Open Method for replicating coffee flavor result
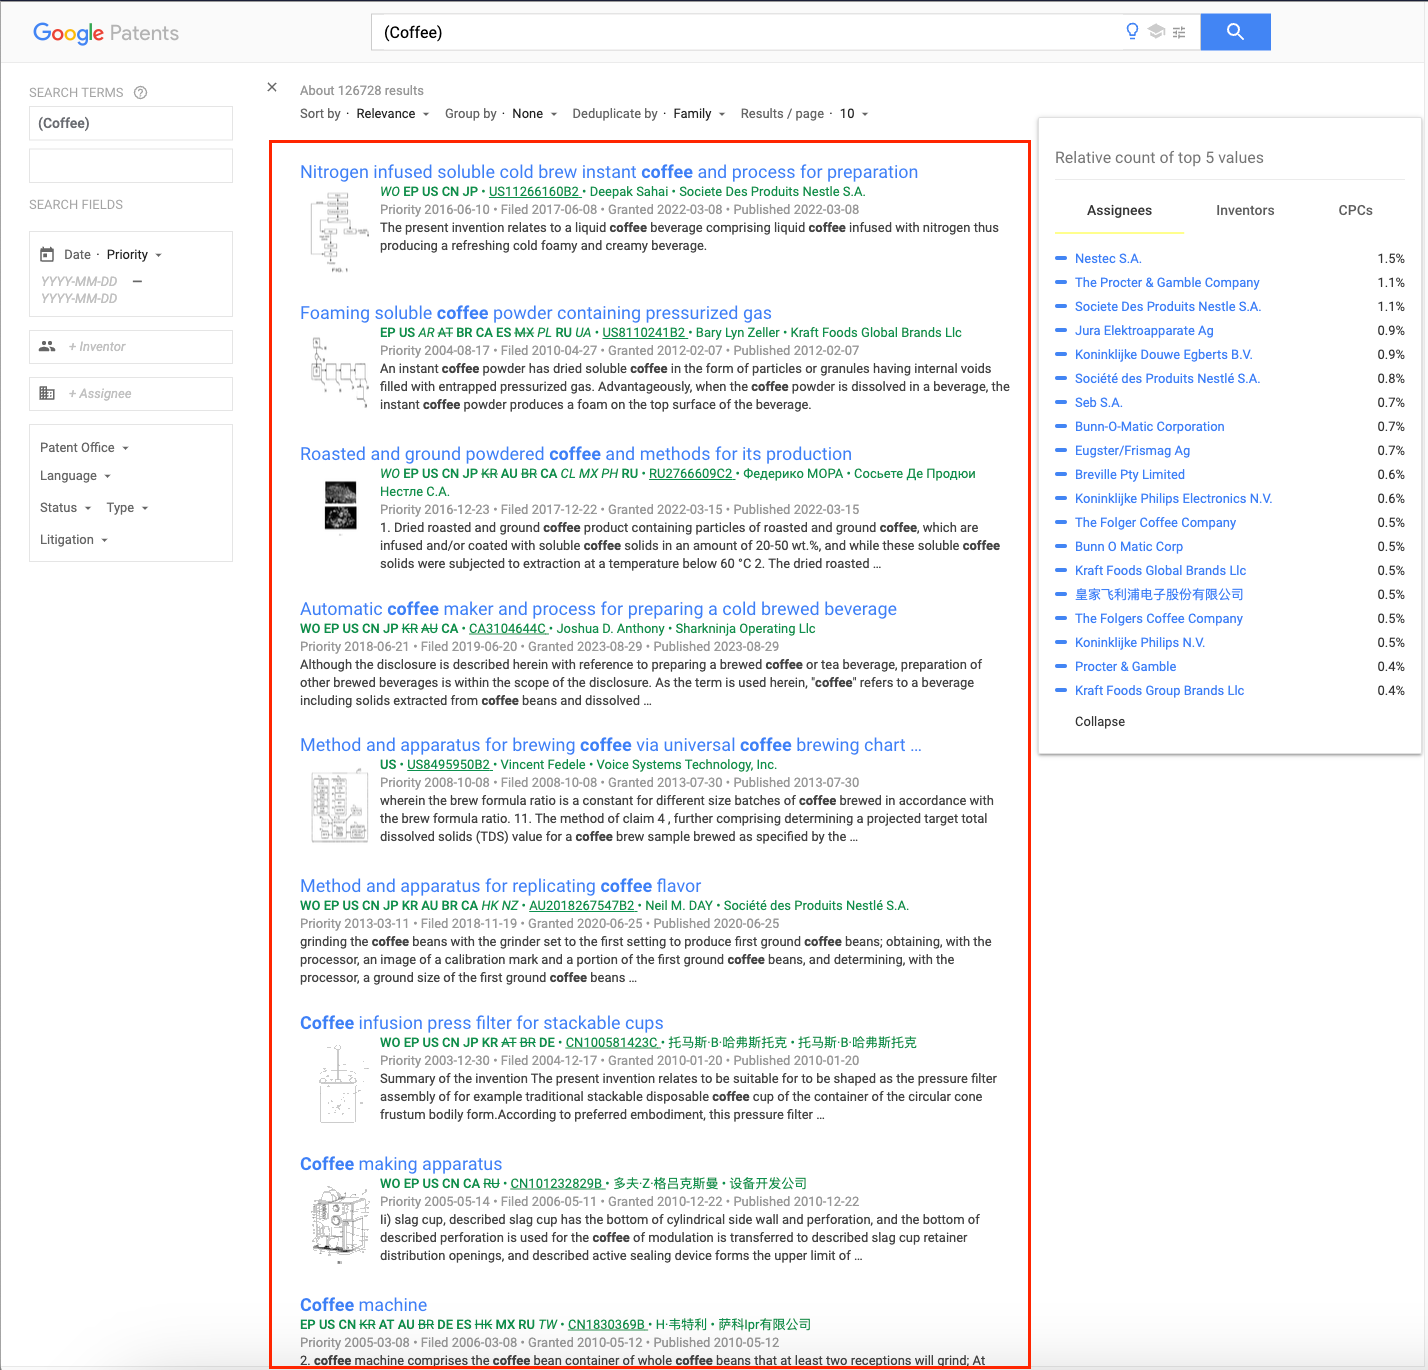The width and height of the screenshot is (1428, 1370). 500,886
